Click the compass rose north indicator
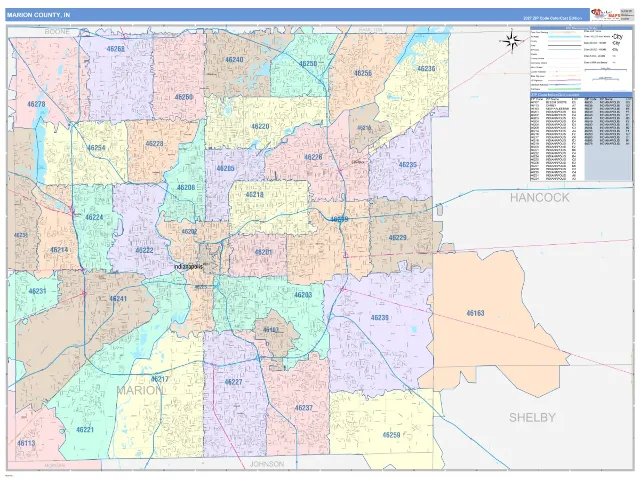 coord(511,41)
